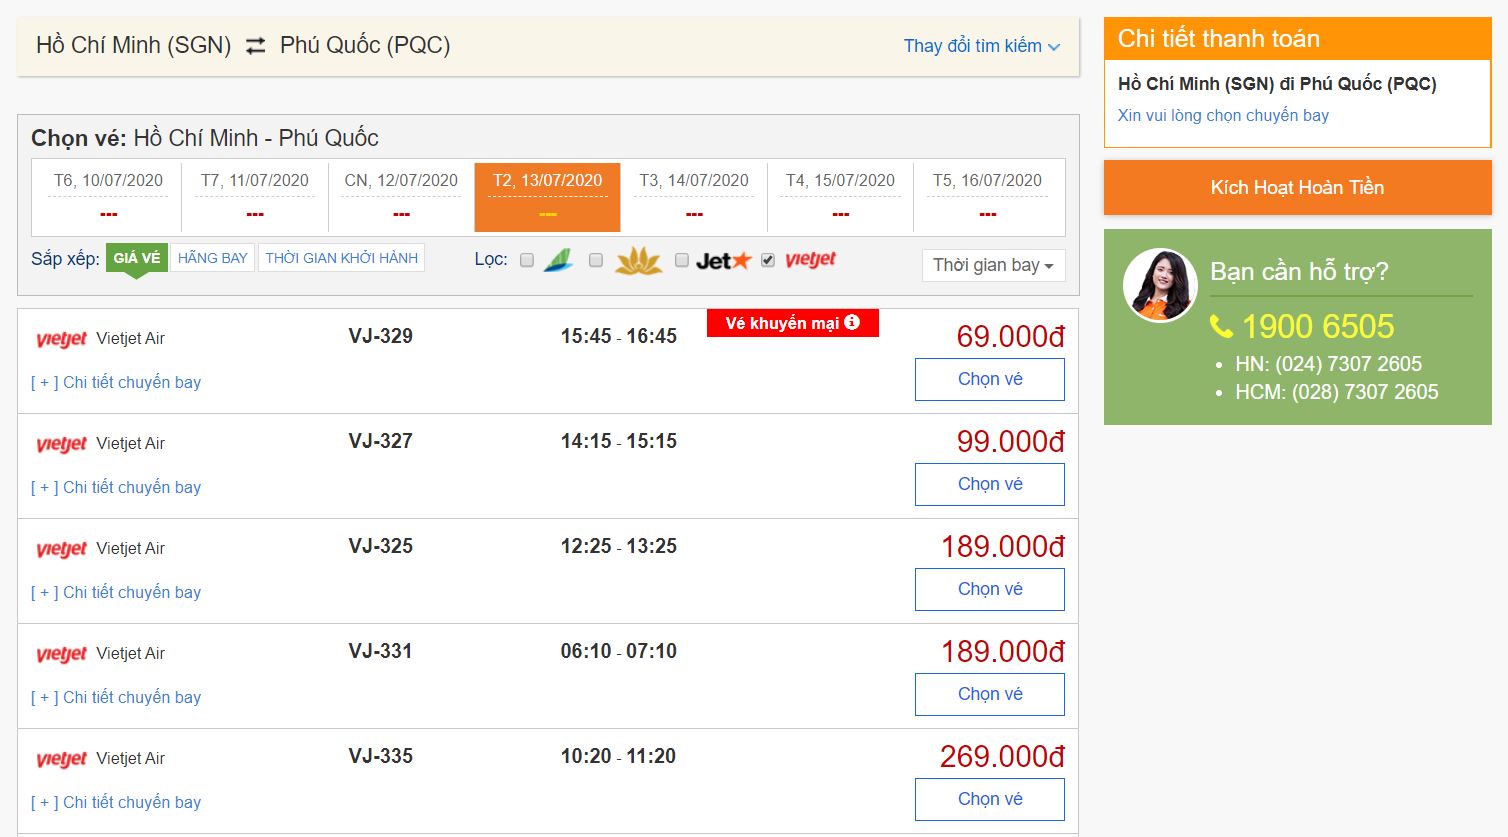This screenshot has width=1508, height=837.
Task: Click the price 99.000đ
Action: (x=1010, y=442)
